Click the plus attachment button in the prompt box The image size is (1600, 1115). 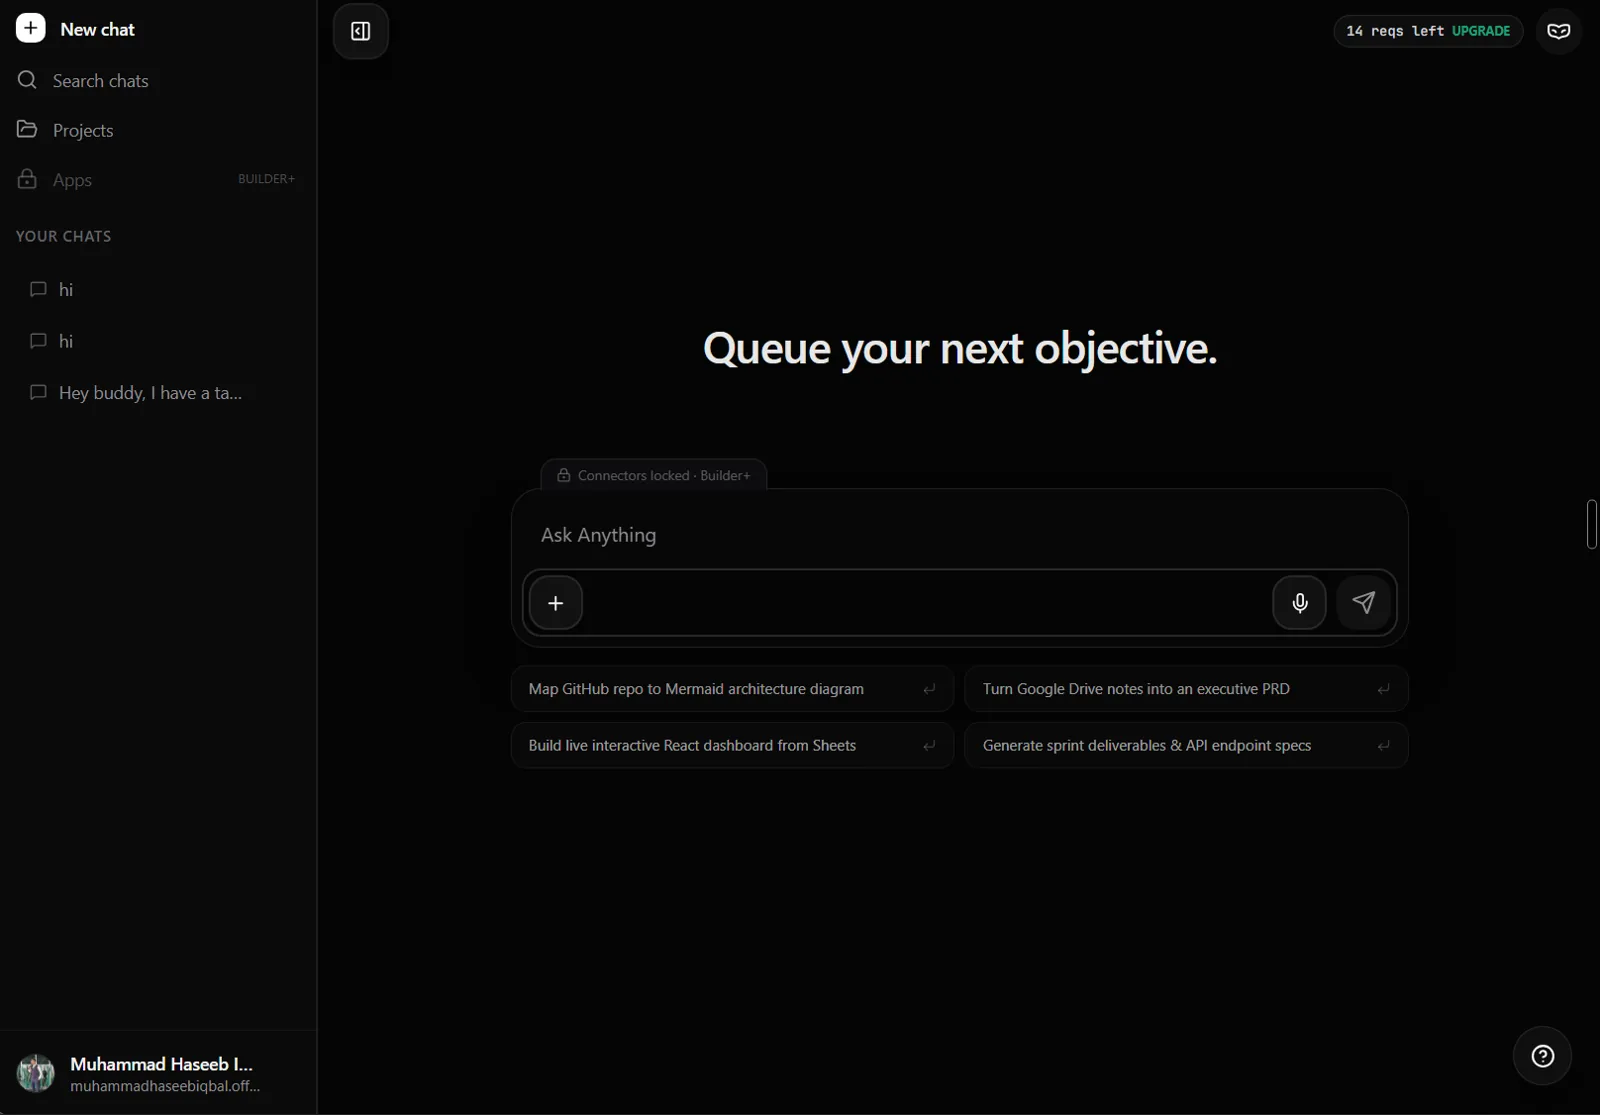556,603
